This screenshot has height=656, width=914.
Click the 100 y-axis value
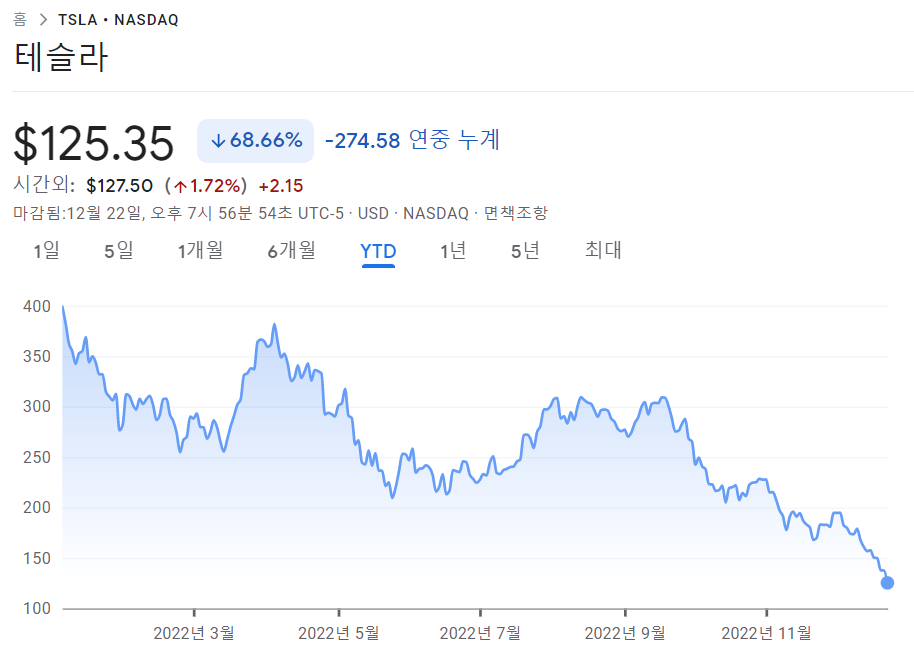point(37,608)
